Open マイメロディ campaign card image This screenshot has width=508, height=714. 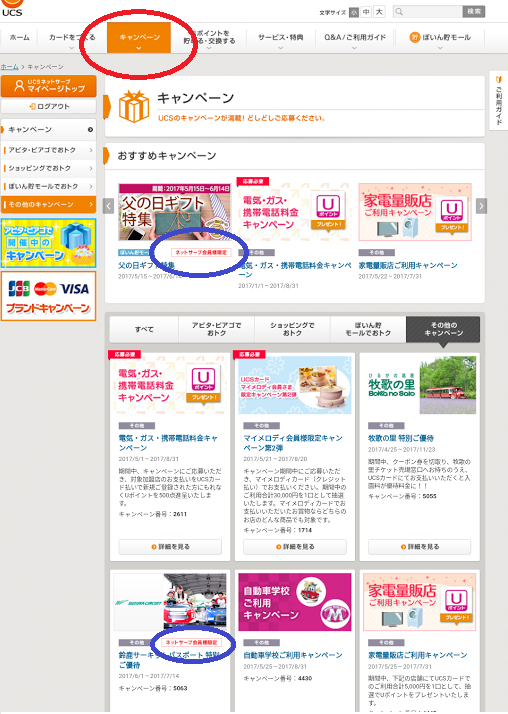point(295,385)
